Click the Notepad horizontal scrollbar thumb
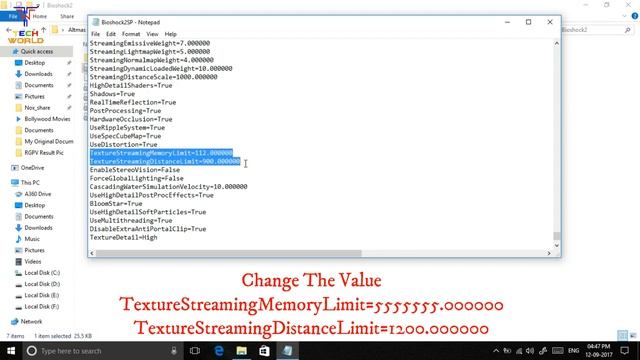The height and width of the screenshot is (360, 640). pyautogui.click(x=229, y=253)
